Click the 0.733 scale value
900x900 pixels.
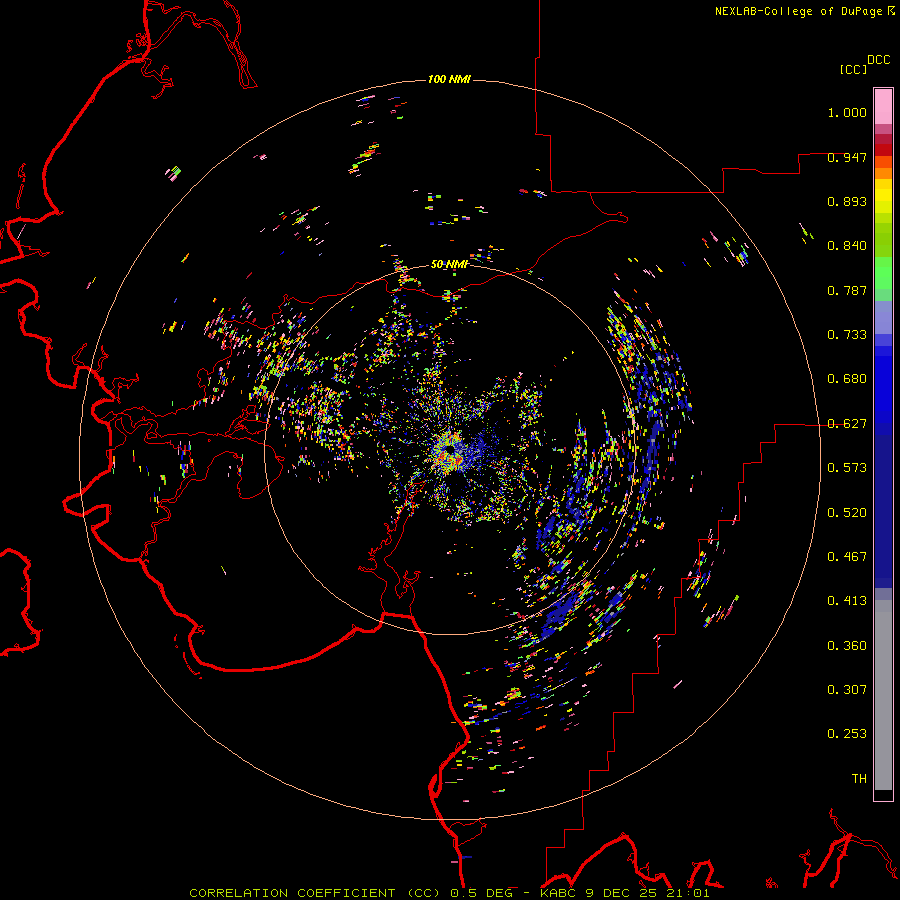pyautogui.click(x=847, y=335)
